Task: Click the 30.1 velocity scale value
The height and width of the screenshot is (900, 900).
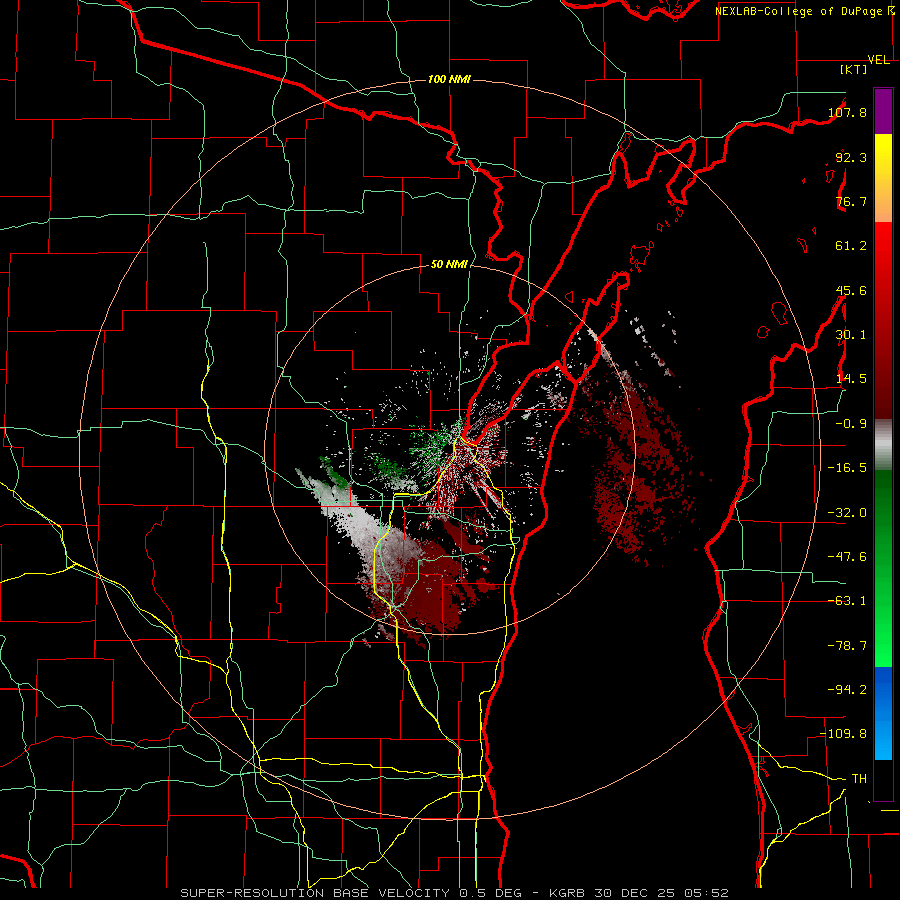Action: tap(851, 335)
